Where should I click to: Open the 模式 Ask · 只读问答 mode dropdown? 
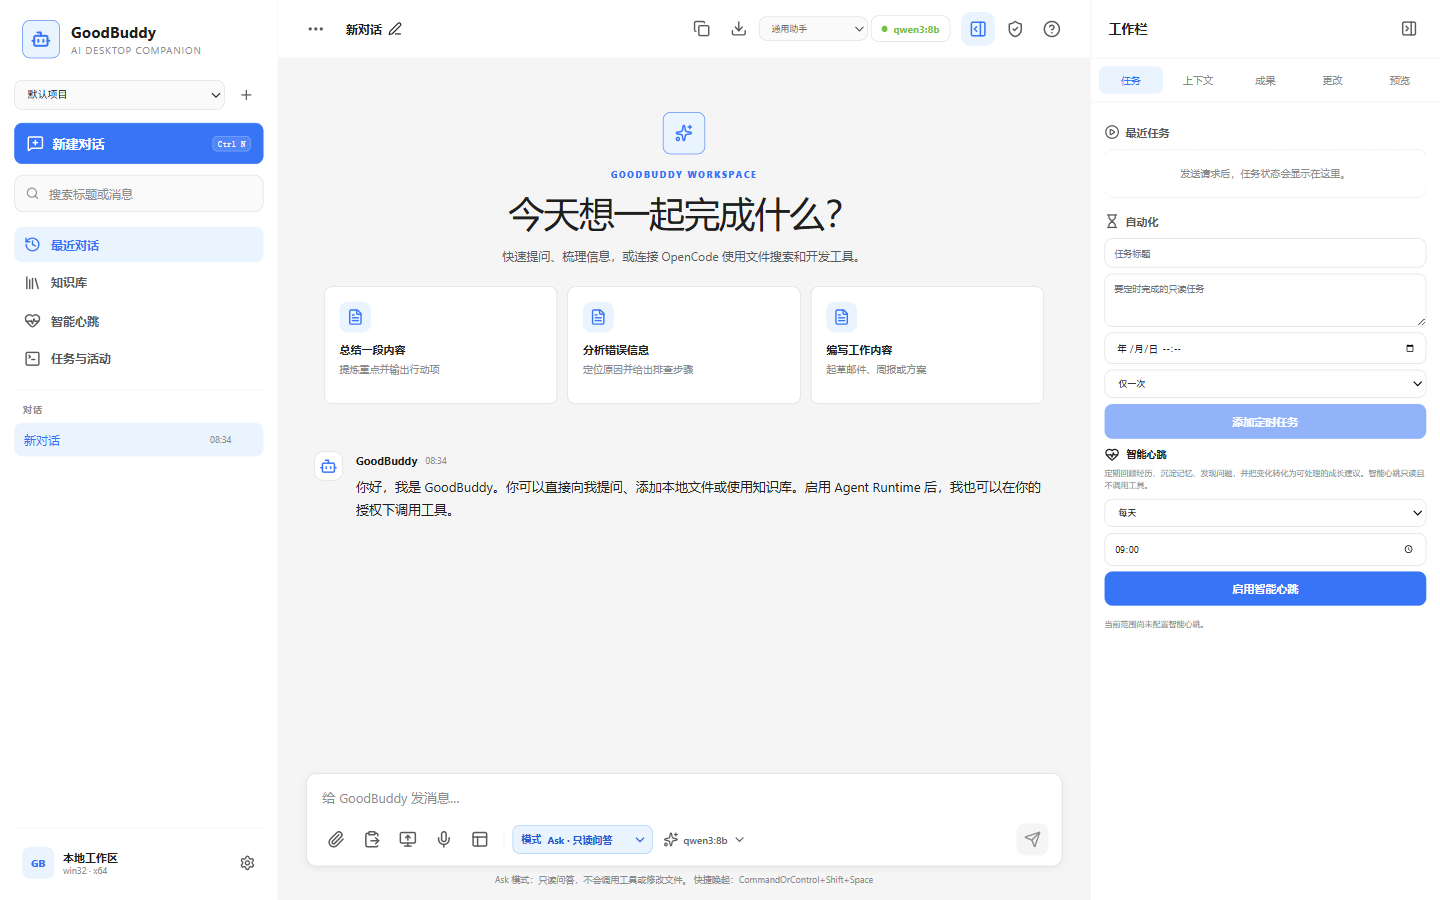582,840
